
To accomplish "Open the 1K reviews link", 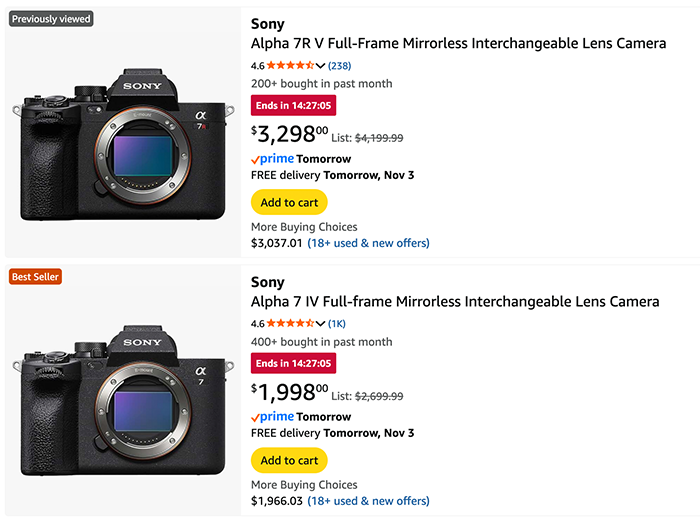I will tap(337, 324).
